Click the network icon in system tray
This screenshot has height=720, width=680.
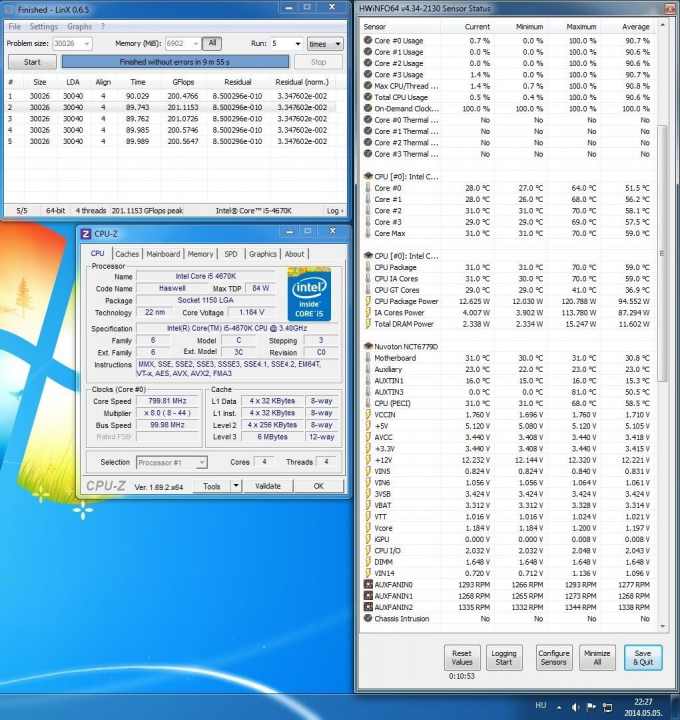[x=607, y=707]
